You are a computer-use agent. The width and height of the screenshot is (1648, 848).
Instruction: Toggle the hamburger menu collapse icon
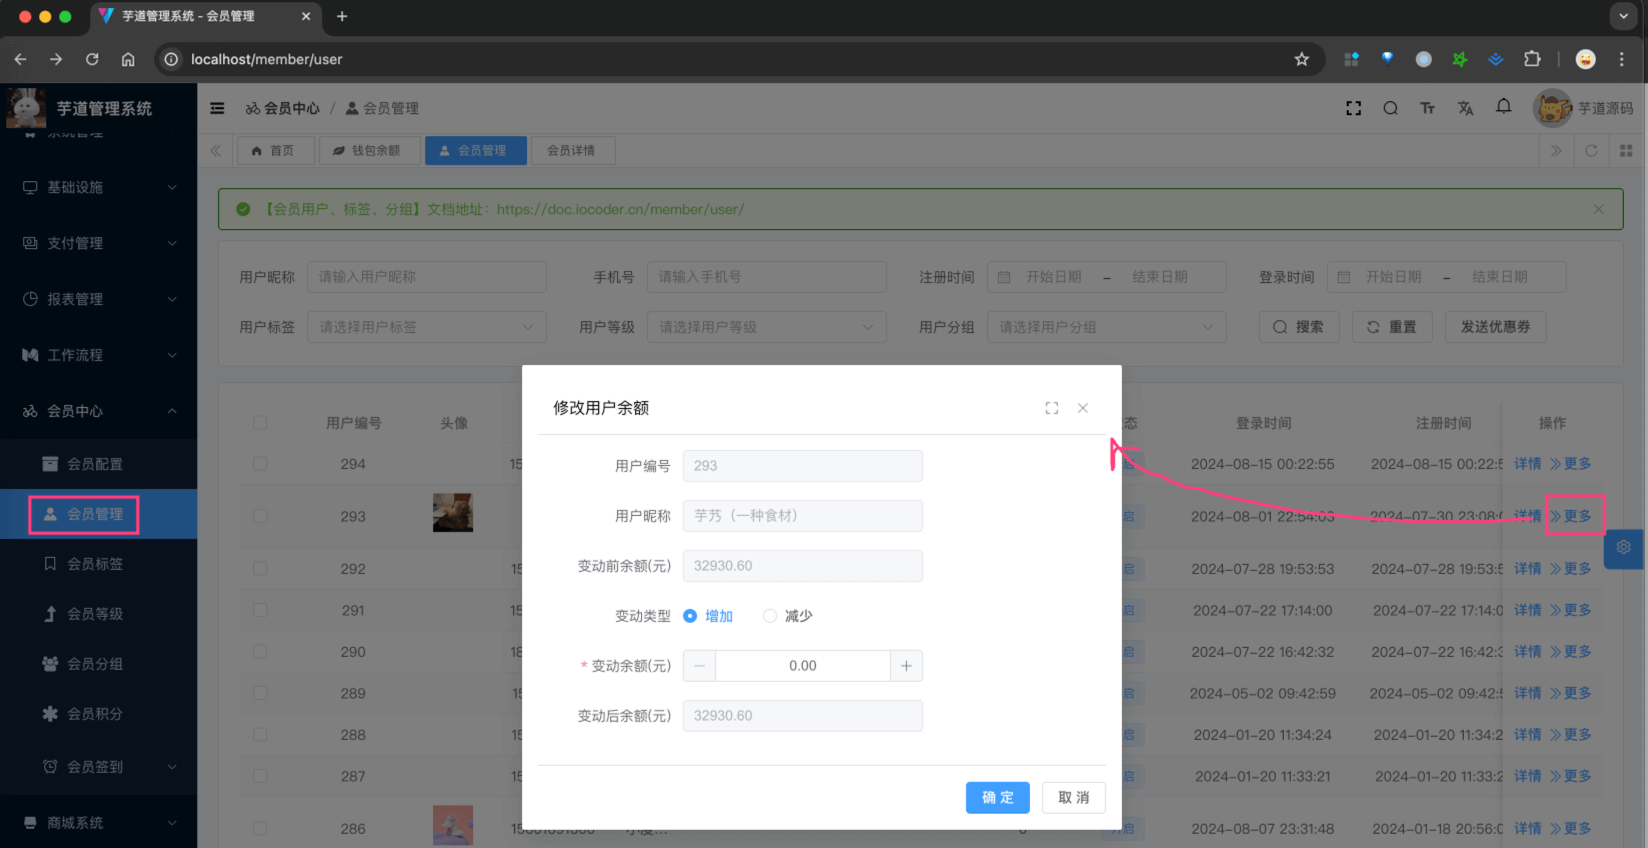[217, 108]
